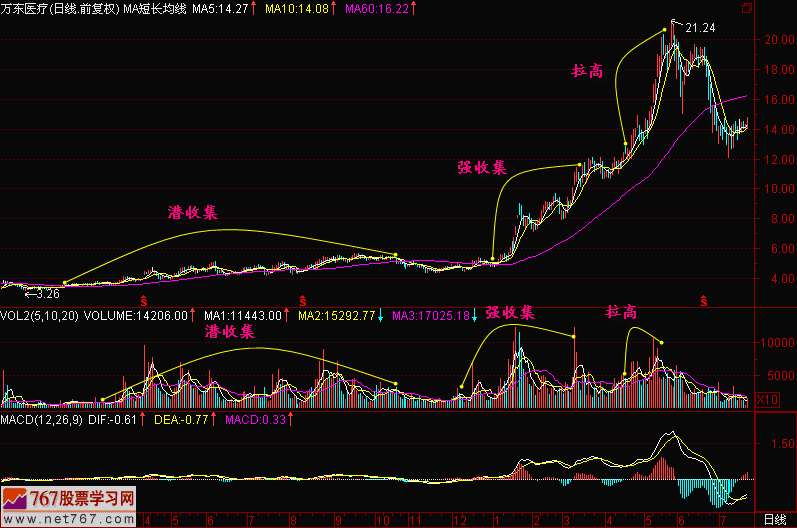Image resolution: width=797 pixels, height=528 pixels.
Task: Click the cyan down arrow after MA2:15292.77
Action: pyautogui.click(x=384, y=316)
